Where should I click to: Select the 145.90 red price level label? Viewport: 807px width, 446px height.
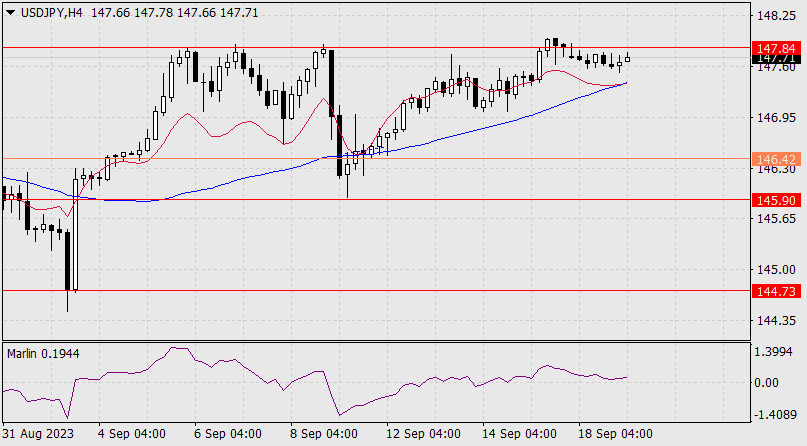776,200
